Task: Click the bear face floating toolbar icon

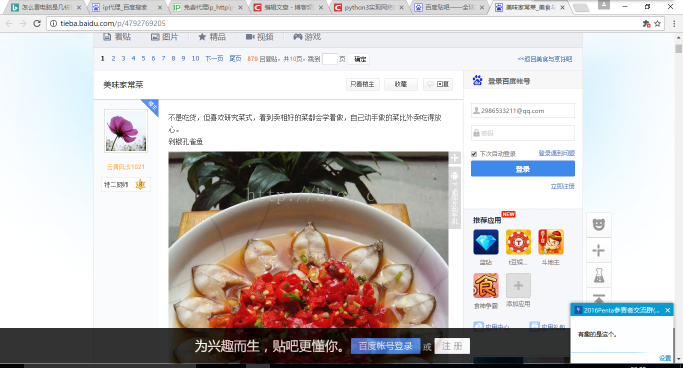Action: (x=599, y=225)
